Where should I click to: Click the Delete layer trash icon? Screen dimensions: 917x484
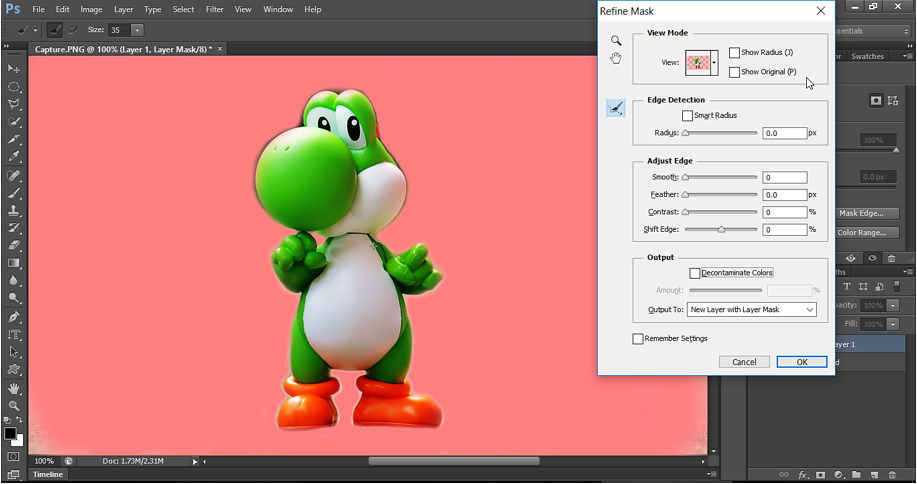(892, 475)
